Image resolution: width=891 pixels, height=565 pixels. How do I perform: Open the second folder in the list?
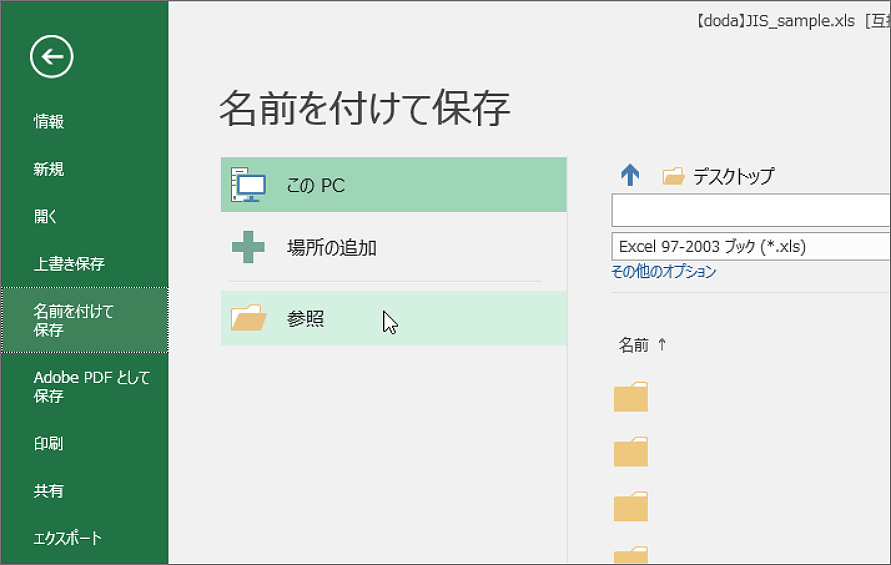(631, 451)
